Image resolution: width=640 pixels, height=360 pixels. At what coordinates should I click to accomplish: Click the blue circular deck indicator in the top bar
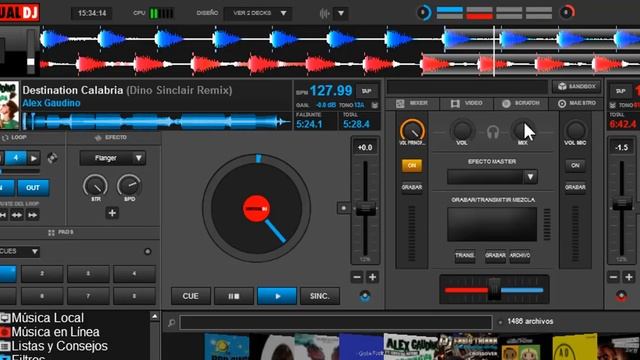(x=424, y=13)
